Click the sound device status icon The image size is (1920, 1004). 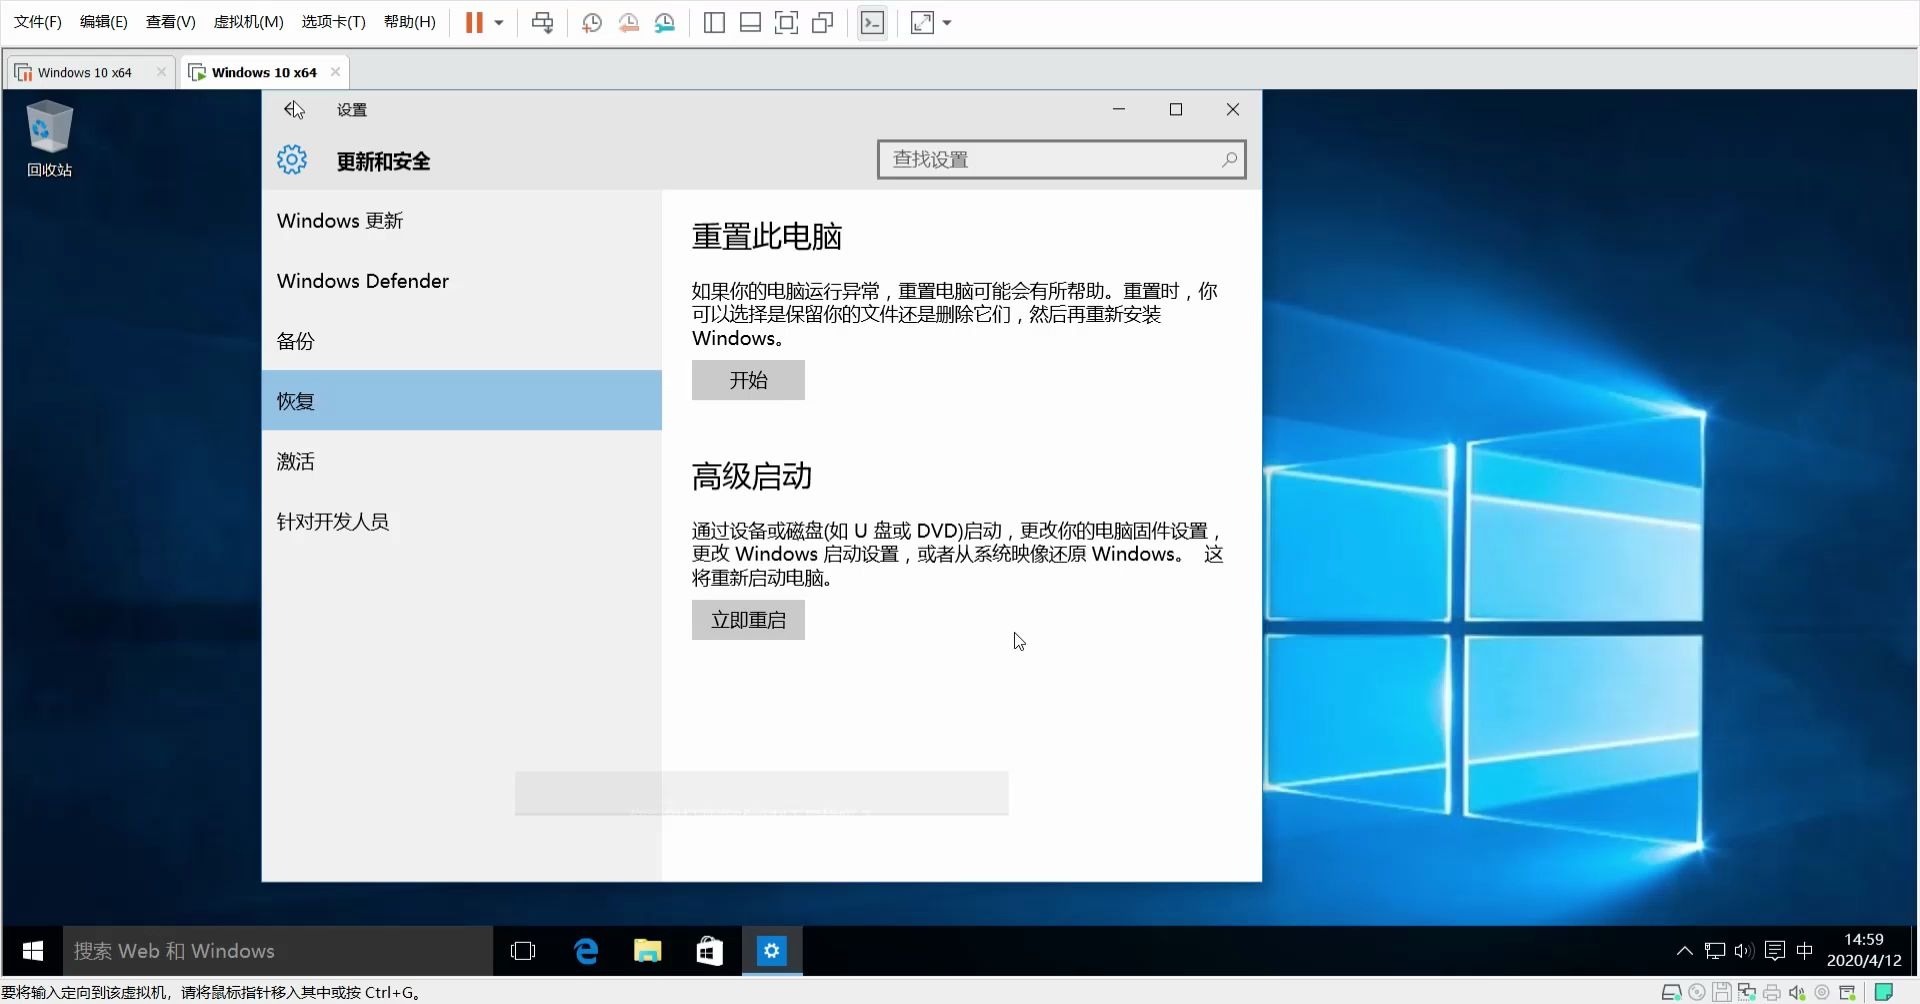[x=1795, y=991]
